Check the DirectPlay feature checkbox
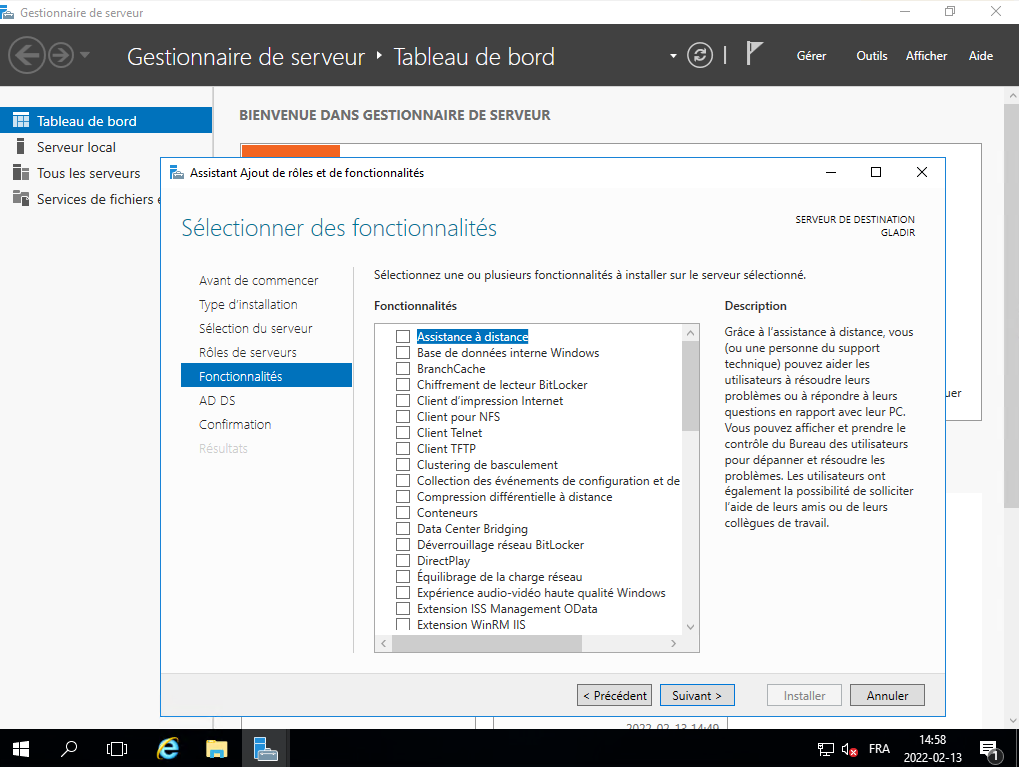The height and width of the screenshot is (767, 1019). [x=403, y=561]
